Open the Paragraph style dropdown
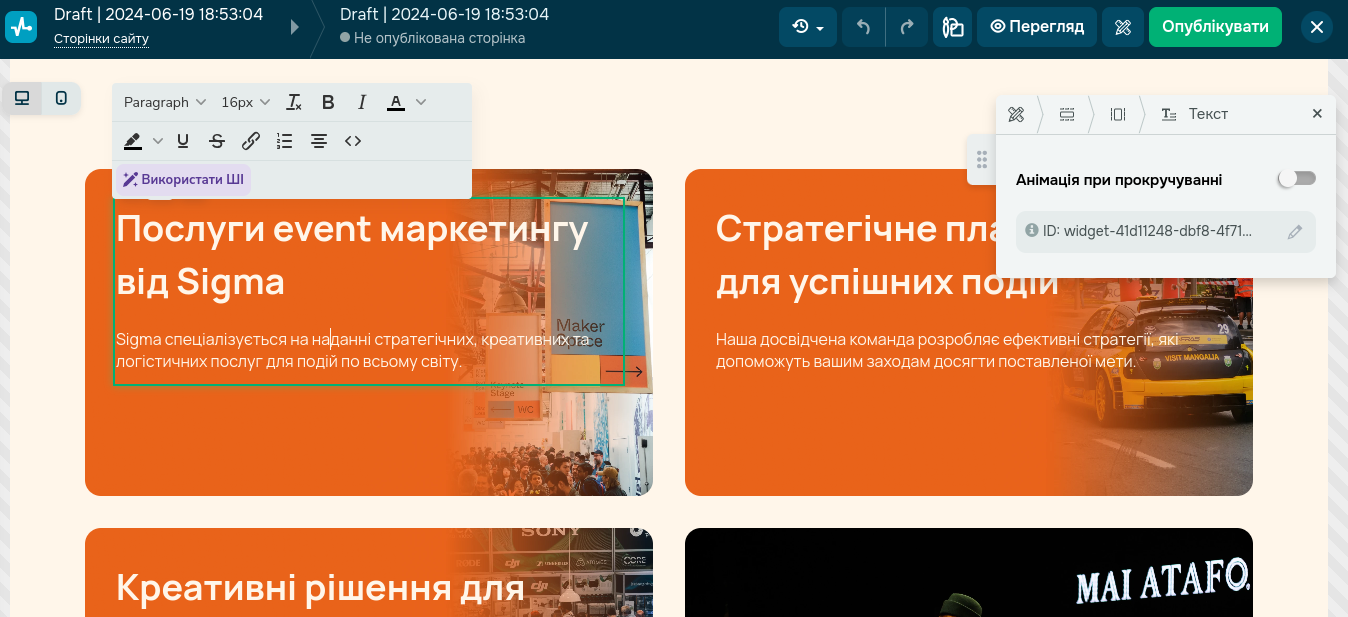This screenshot has height=617, width=1348. click(164, 102)
